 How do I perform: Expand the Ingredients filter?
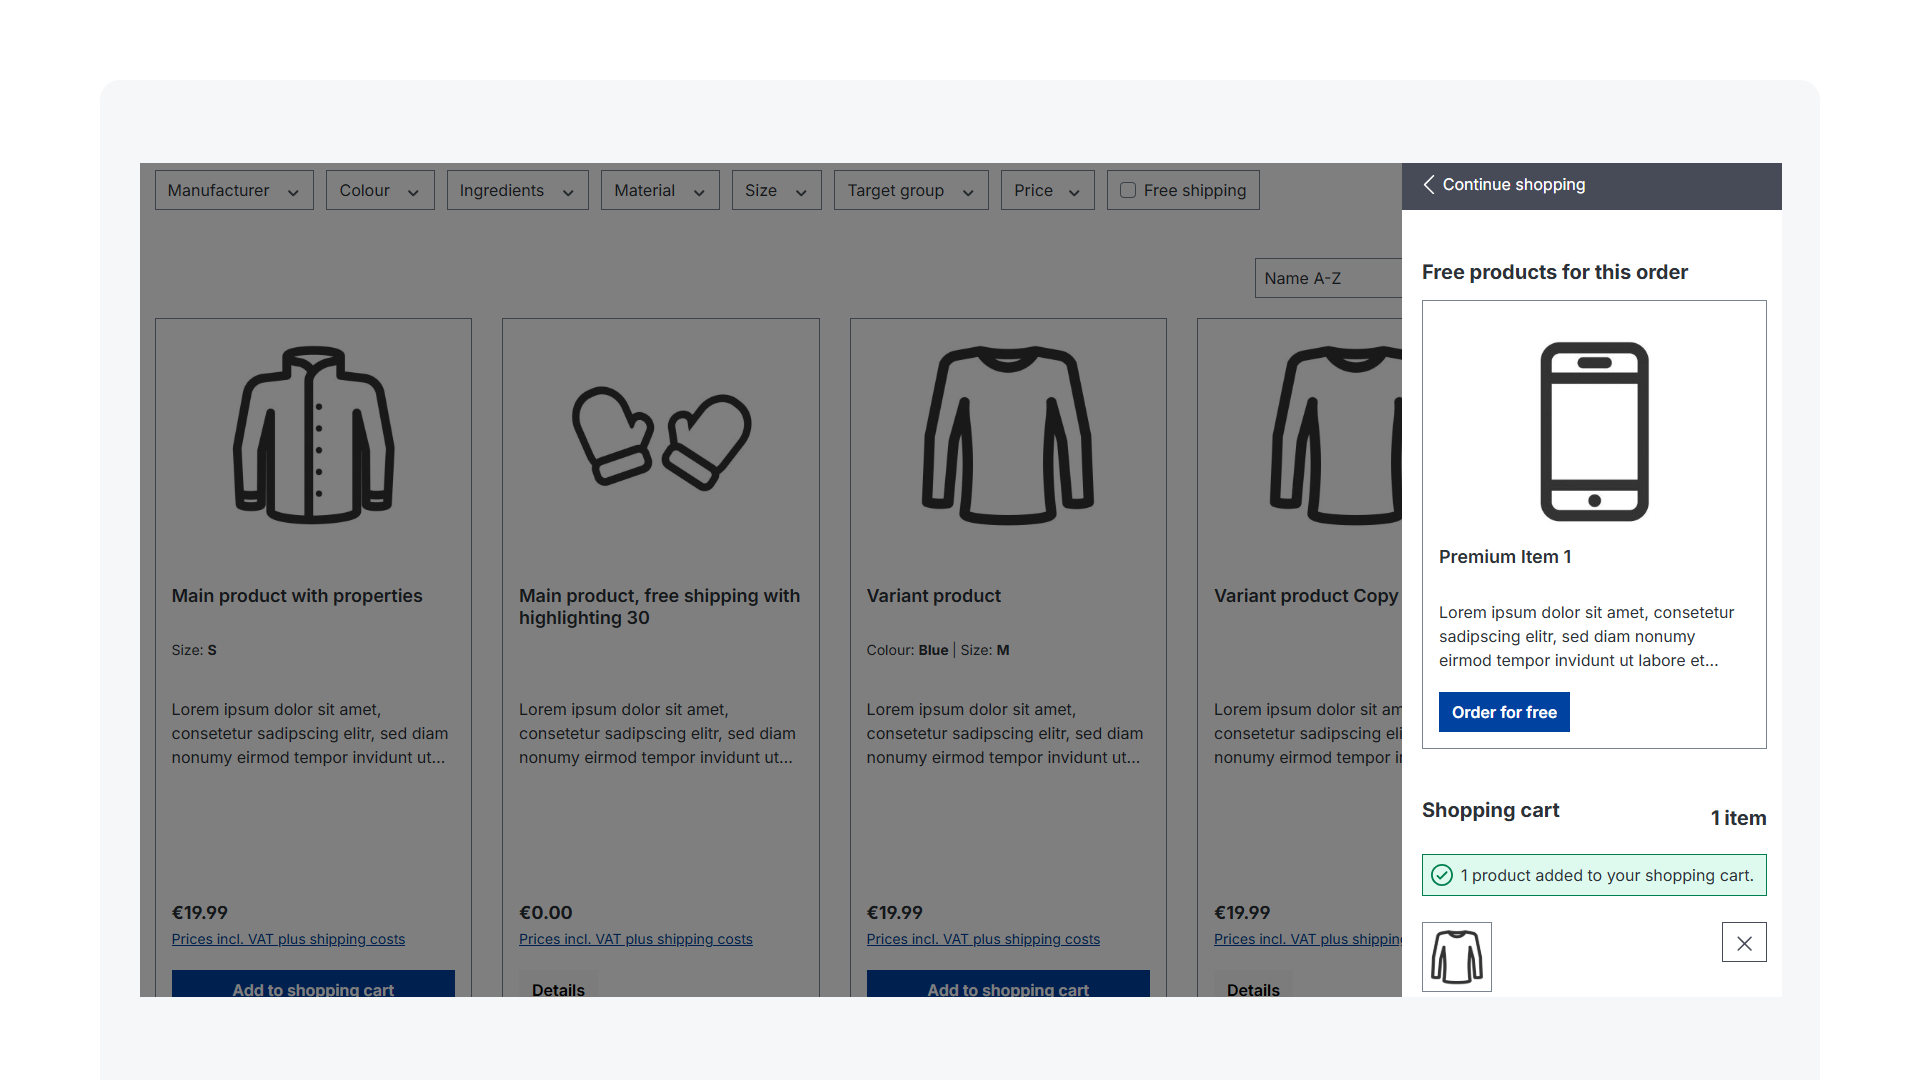pos(517,190)
